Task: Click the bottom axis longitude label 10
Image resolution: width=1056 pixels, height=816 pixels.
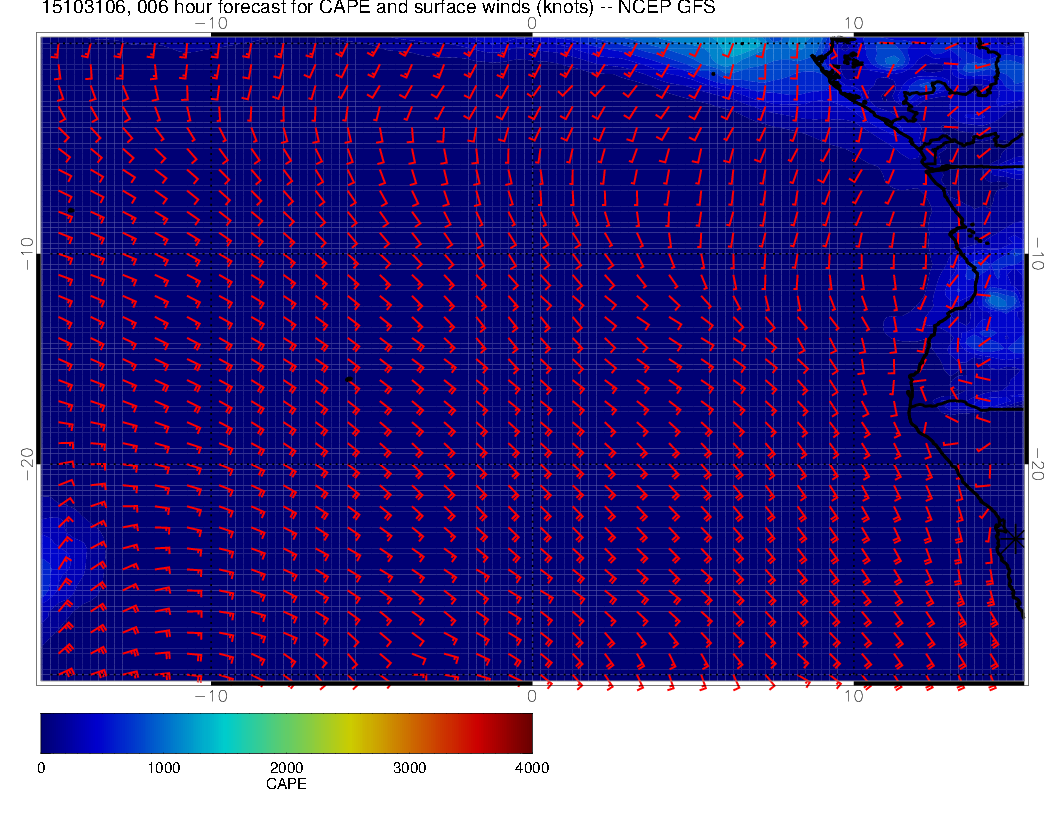Action: [853, 696]
